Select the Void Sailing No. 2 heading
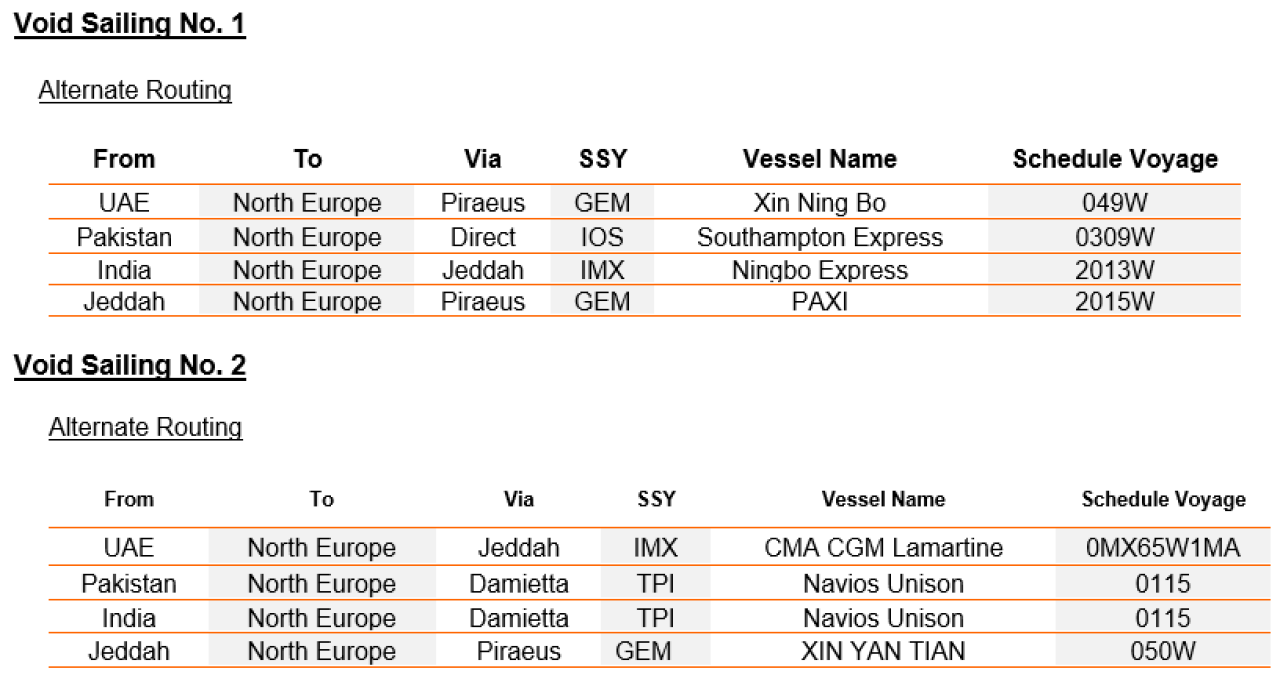 point(130,366)
